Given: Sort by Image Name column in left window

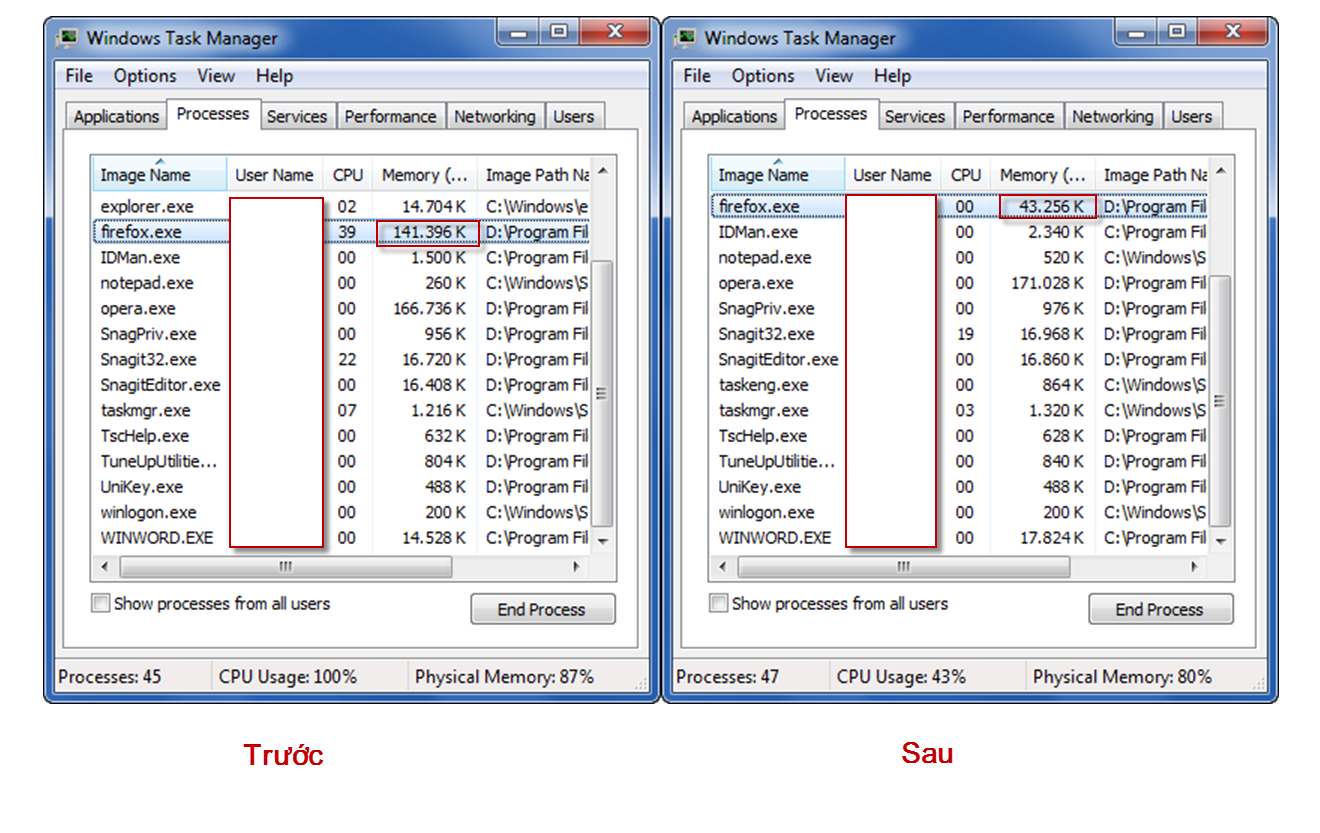Looking at the screenshot, I should point(160,175).
